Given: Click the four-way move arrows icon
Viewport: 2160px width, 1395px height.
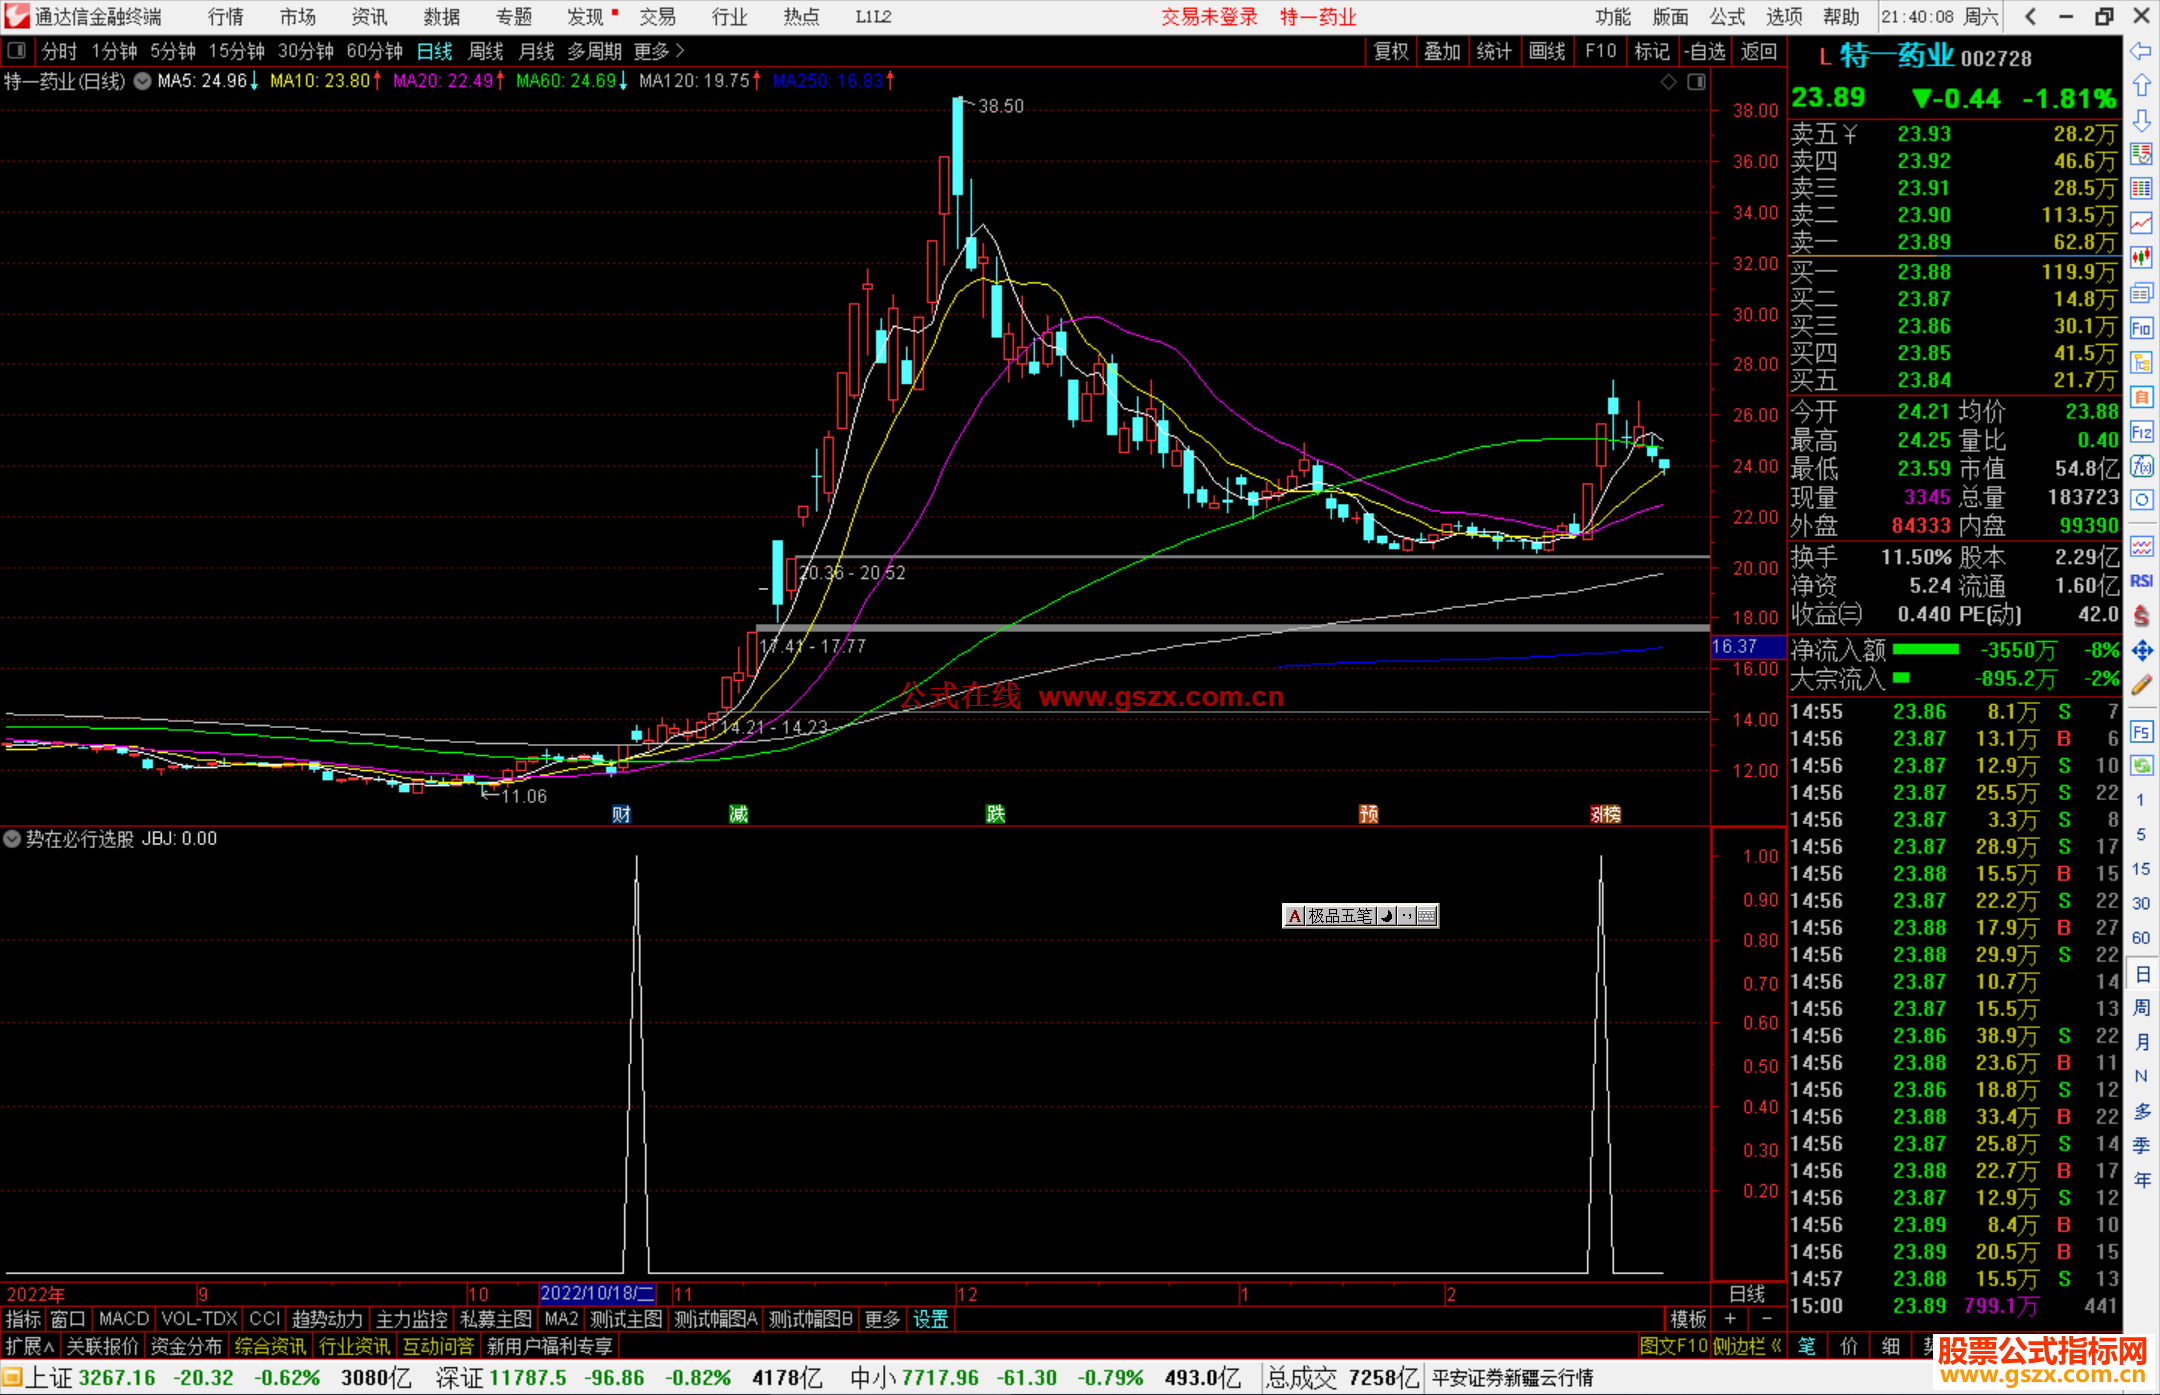Looking at the screenshot, I should 2141,651.
